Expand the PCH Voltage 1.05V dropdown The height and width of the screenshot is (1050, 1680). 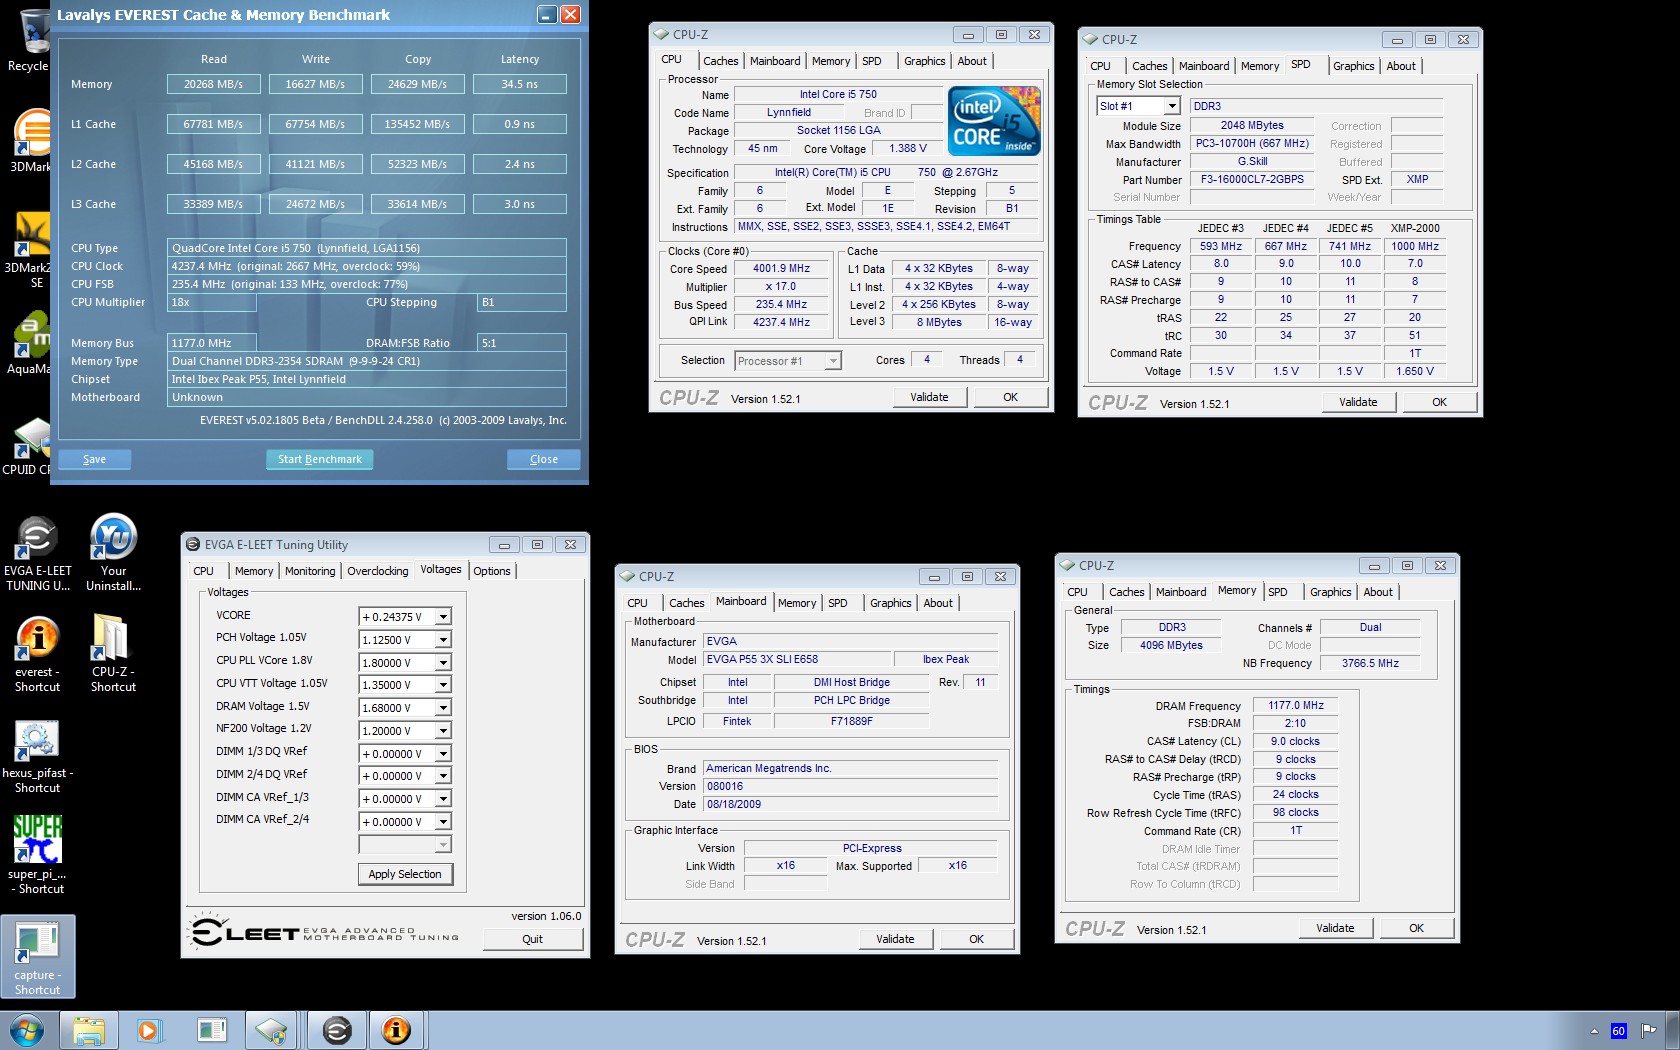pos(443,640)
